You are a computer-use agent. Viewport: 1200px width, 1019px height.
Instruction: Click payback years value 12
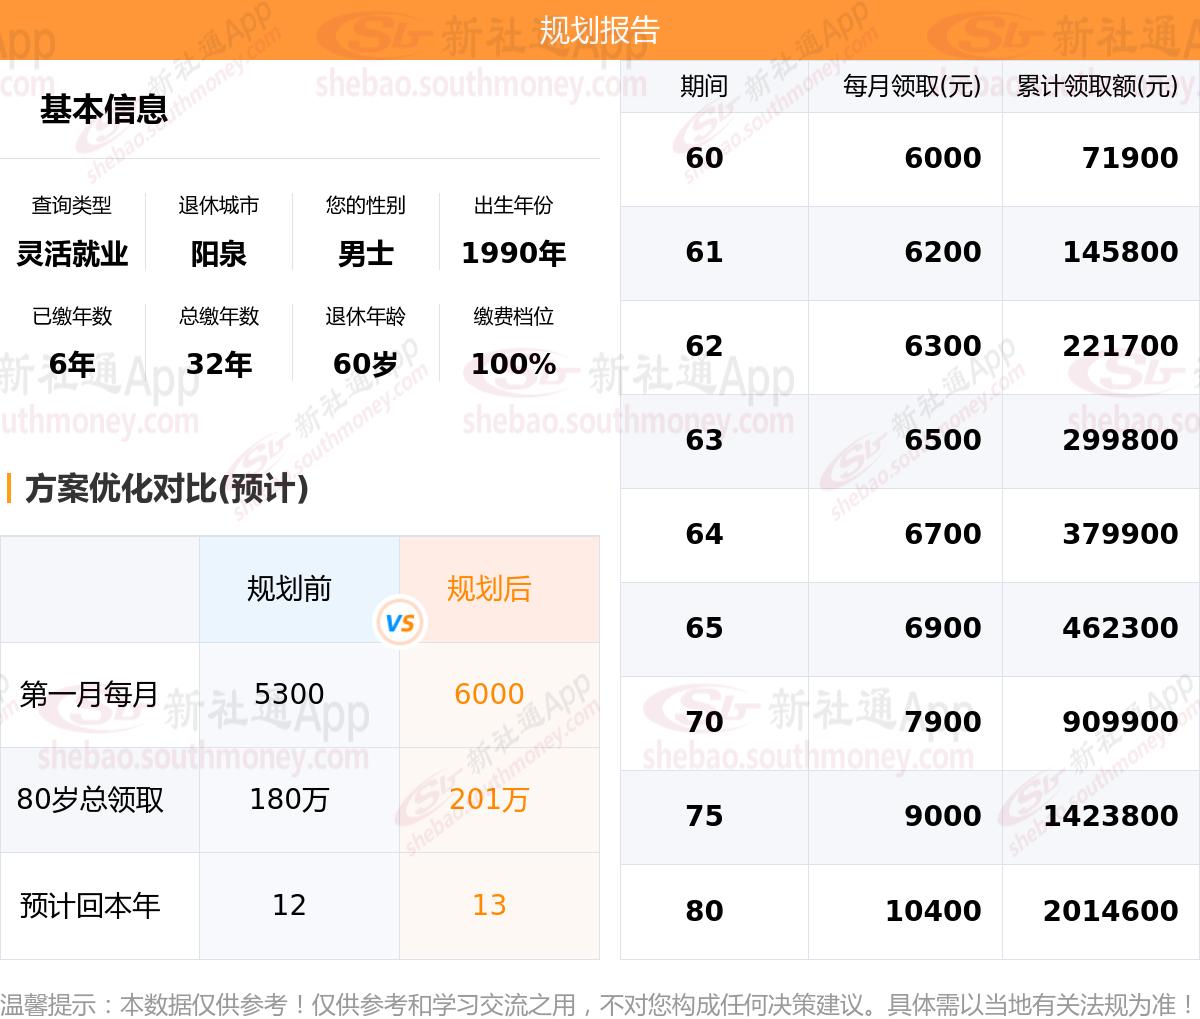tap(289, 905)
